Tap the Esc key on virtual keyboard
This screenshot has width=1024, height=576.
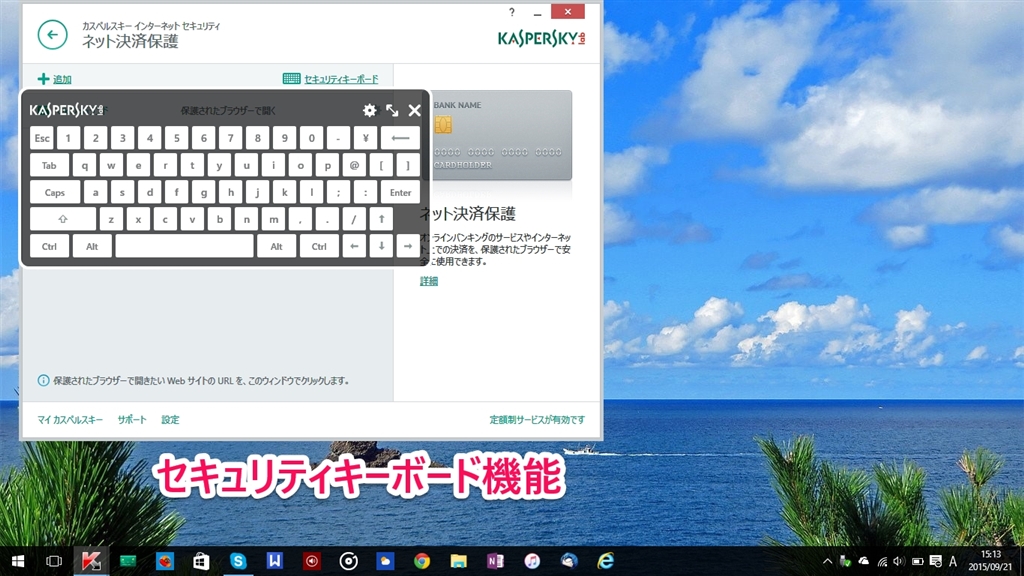[x=42, y=138]
